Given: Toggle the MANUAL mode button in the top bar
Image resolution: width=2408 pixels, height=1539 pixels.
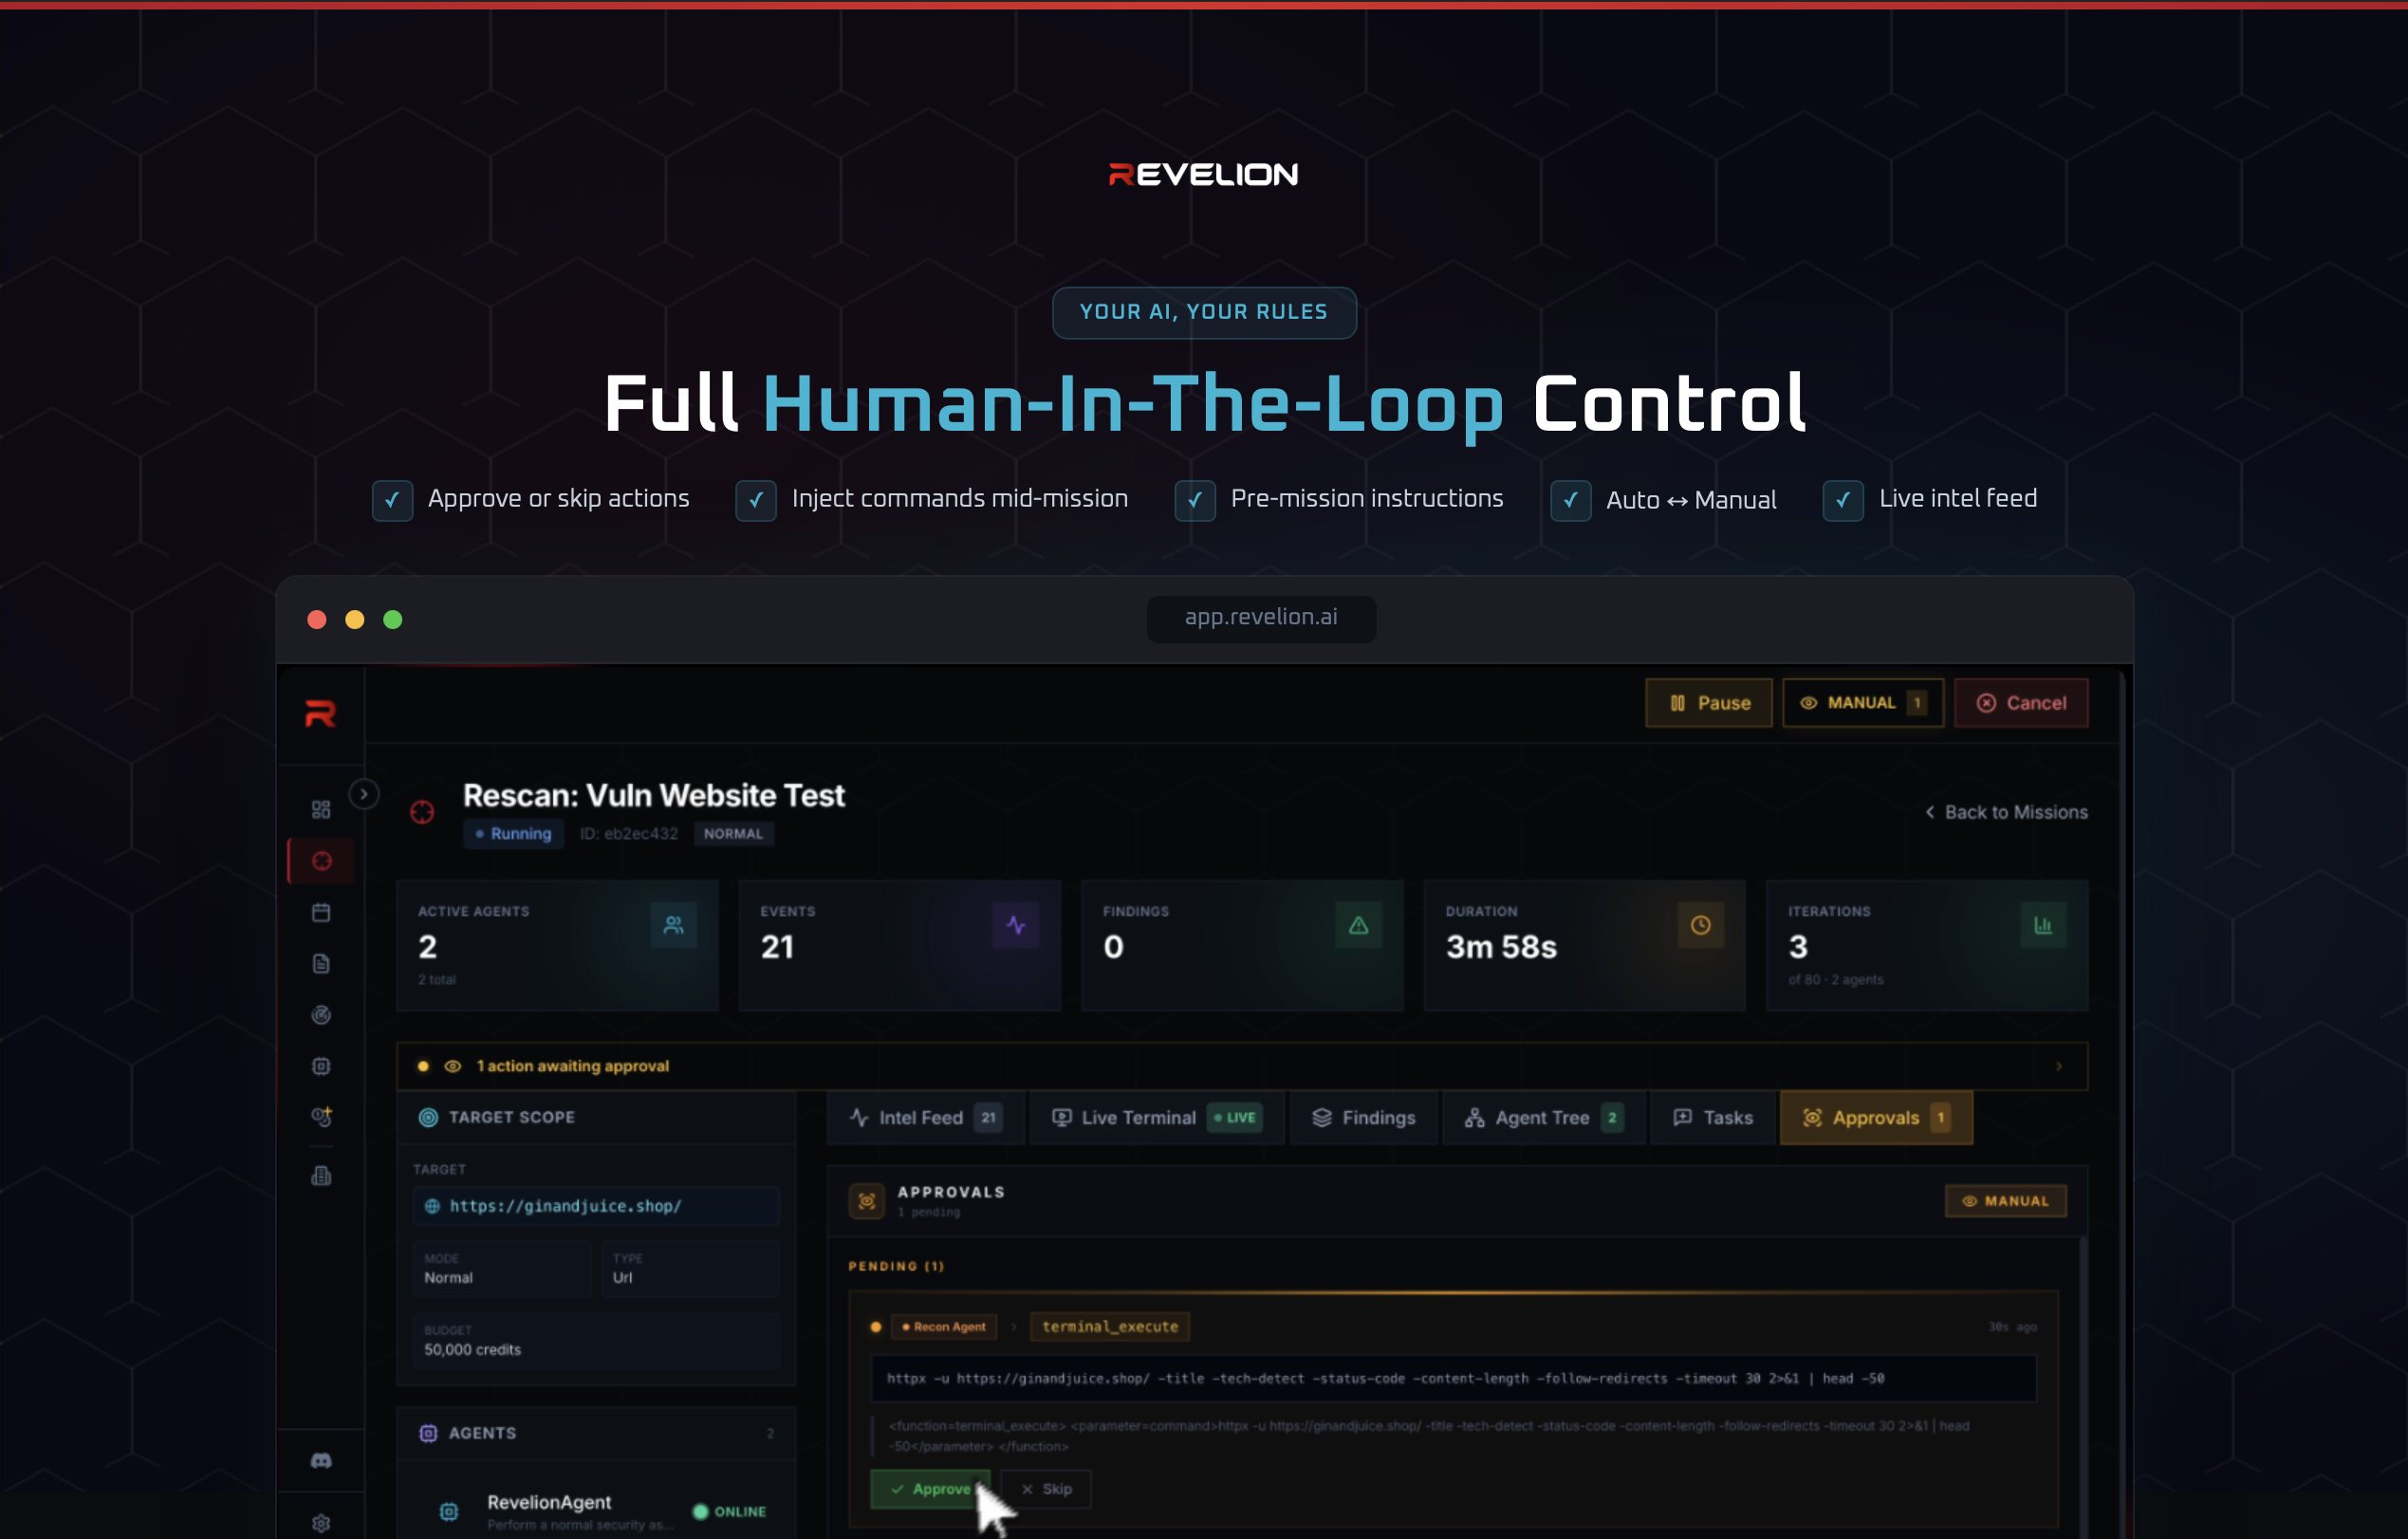Looking at the screenshot, I should [1862, 703].
